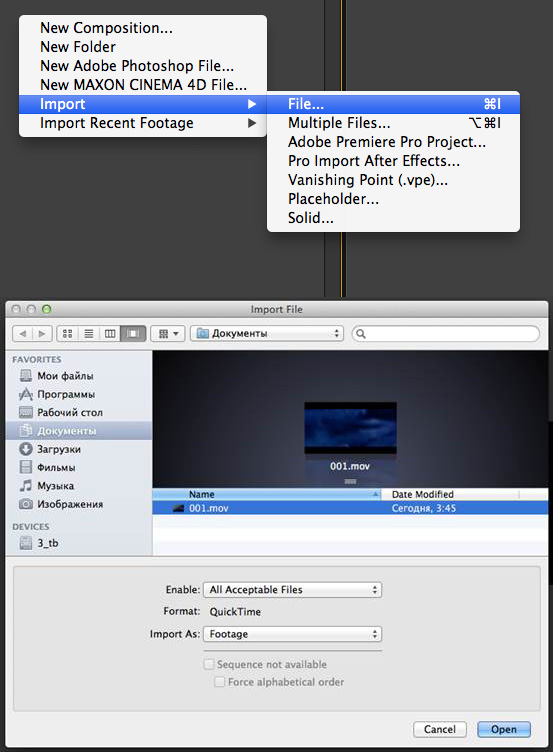Open the arrange items dropdown

[x=168, y=333]
